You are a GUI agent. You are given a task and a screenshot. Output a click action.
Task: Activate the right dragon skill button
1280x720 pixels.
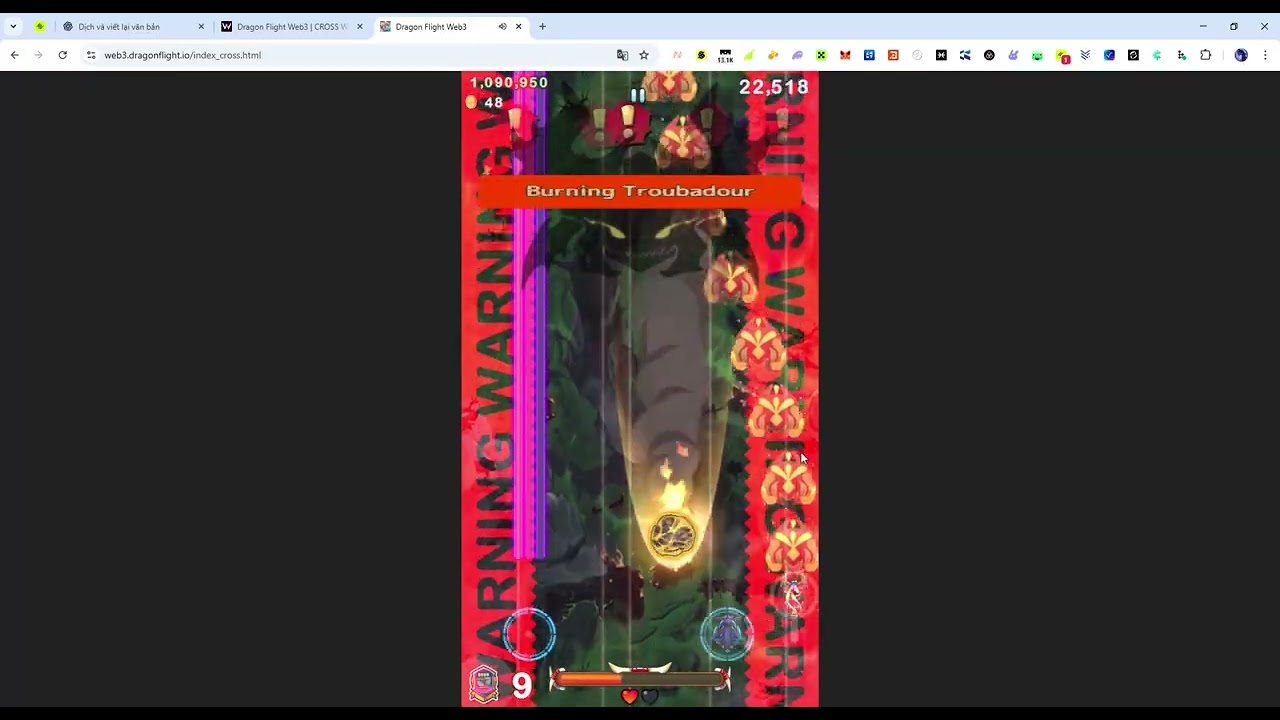pos(727,633)
